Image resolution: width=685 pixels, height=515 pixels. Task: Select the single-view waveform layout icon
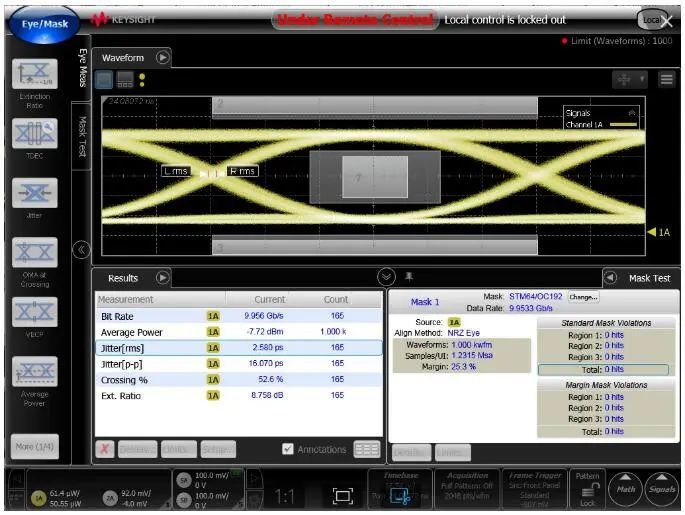pos(104,80)
